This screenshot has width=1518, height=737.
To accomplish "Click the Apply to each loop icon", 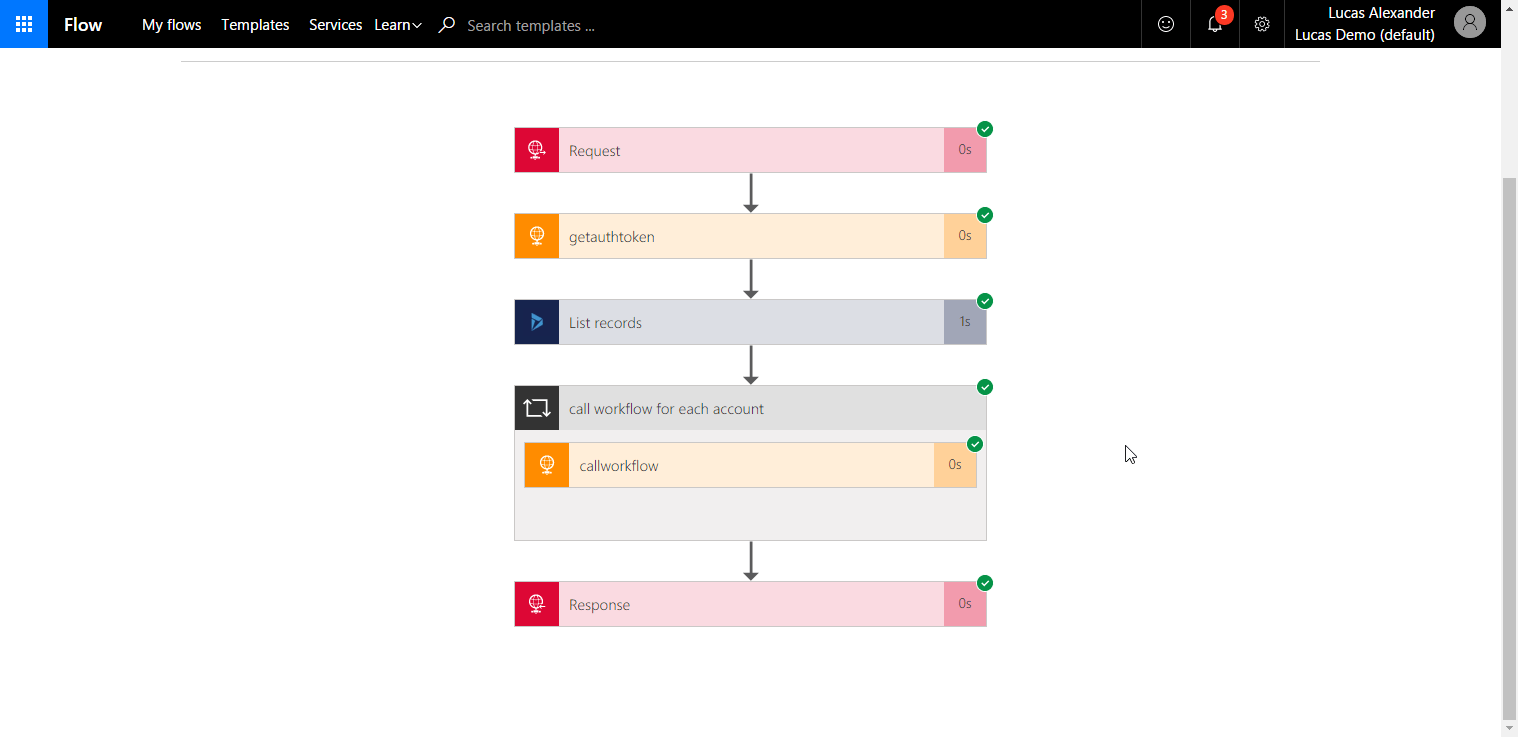I will pos(536,407).
